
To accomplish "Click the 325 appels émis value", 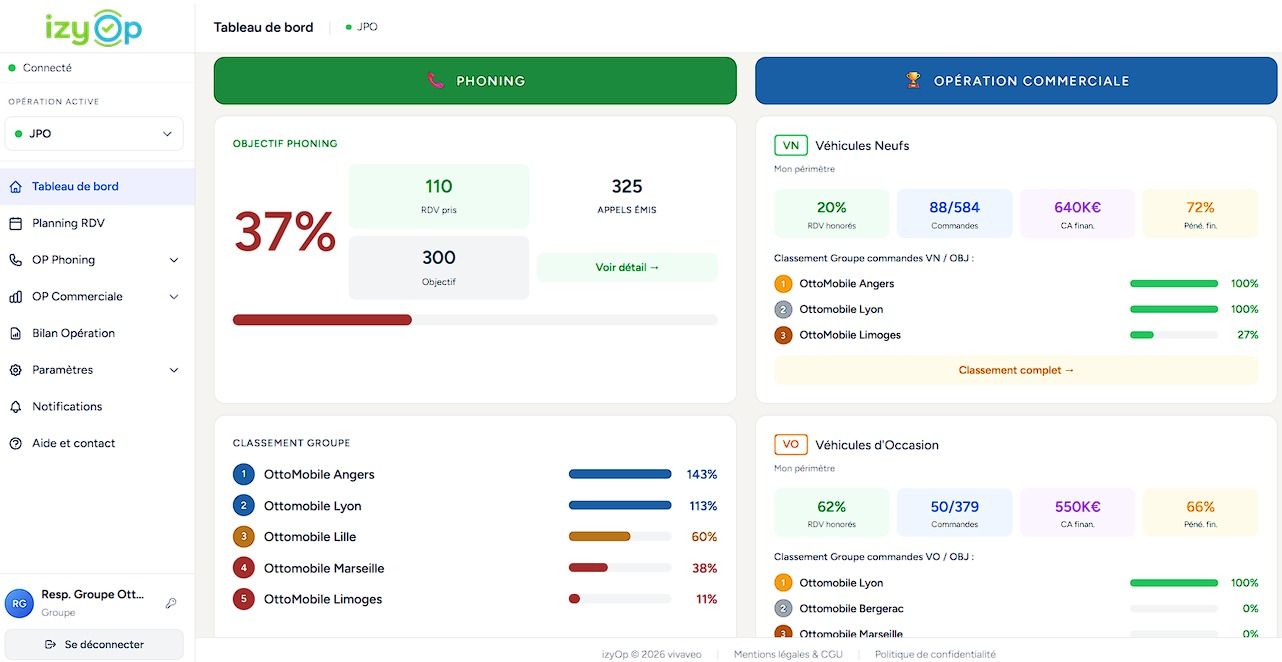I will 627,187.
